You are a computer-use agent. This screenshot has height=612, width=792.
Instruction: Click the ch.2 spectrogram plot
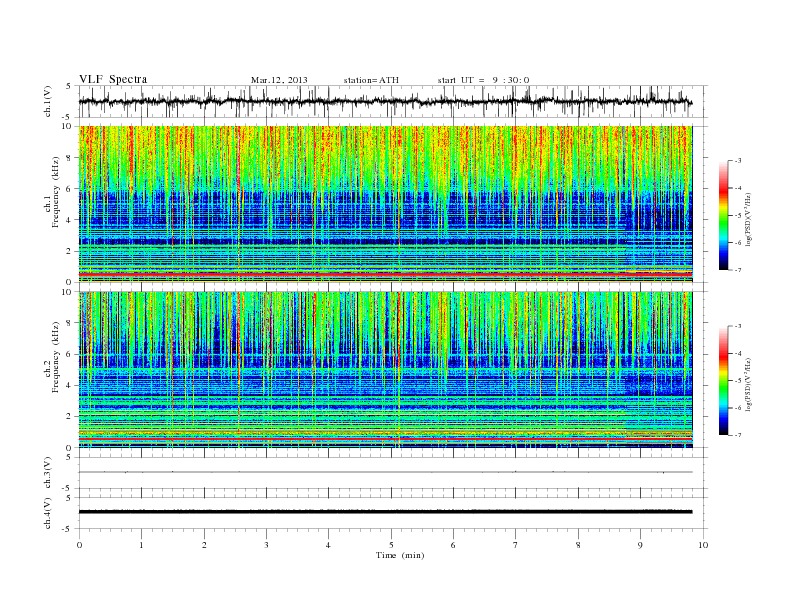click(x=385, y=370)
